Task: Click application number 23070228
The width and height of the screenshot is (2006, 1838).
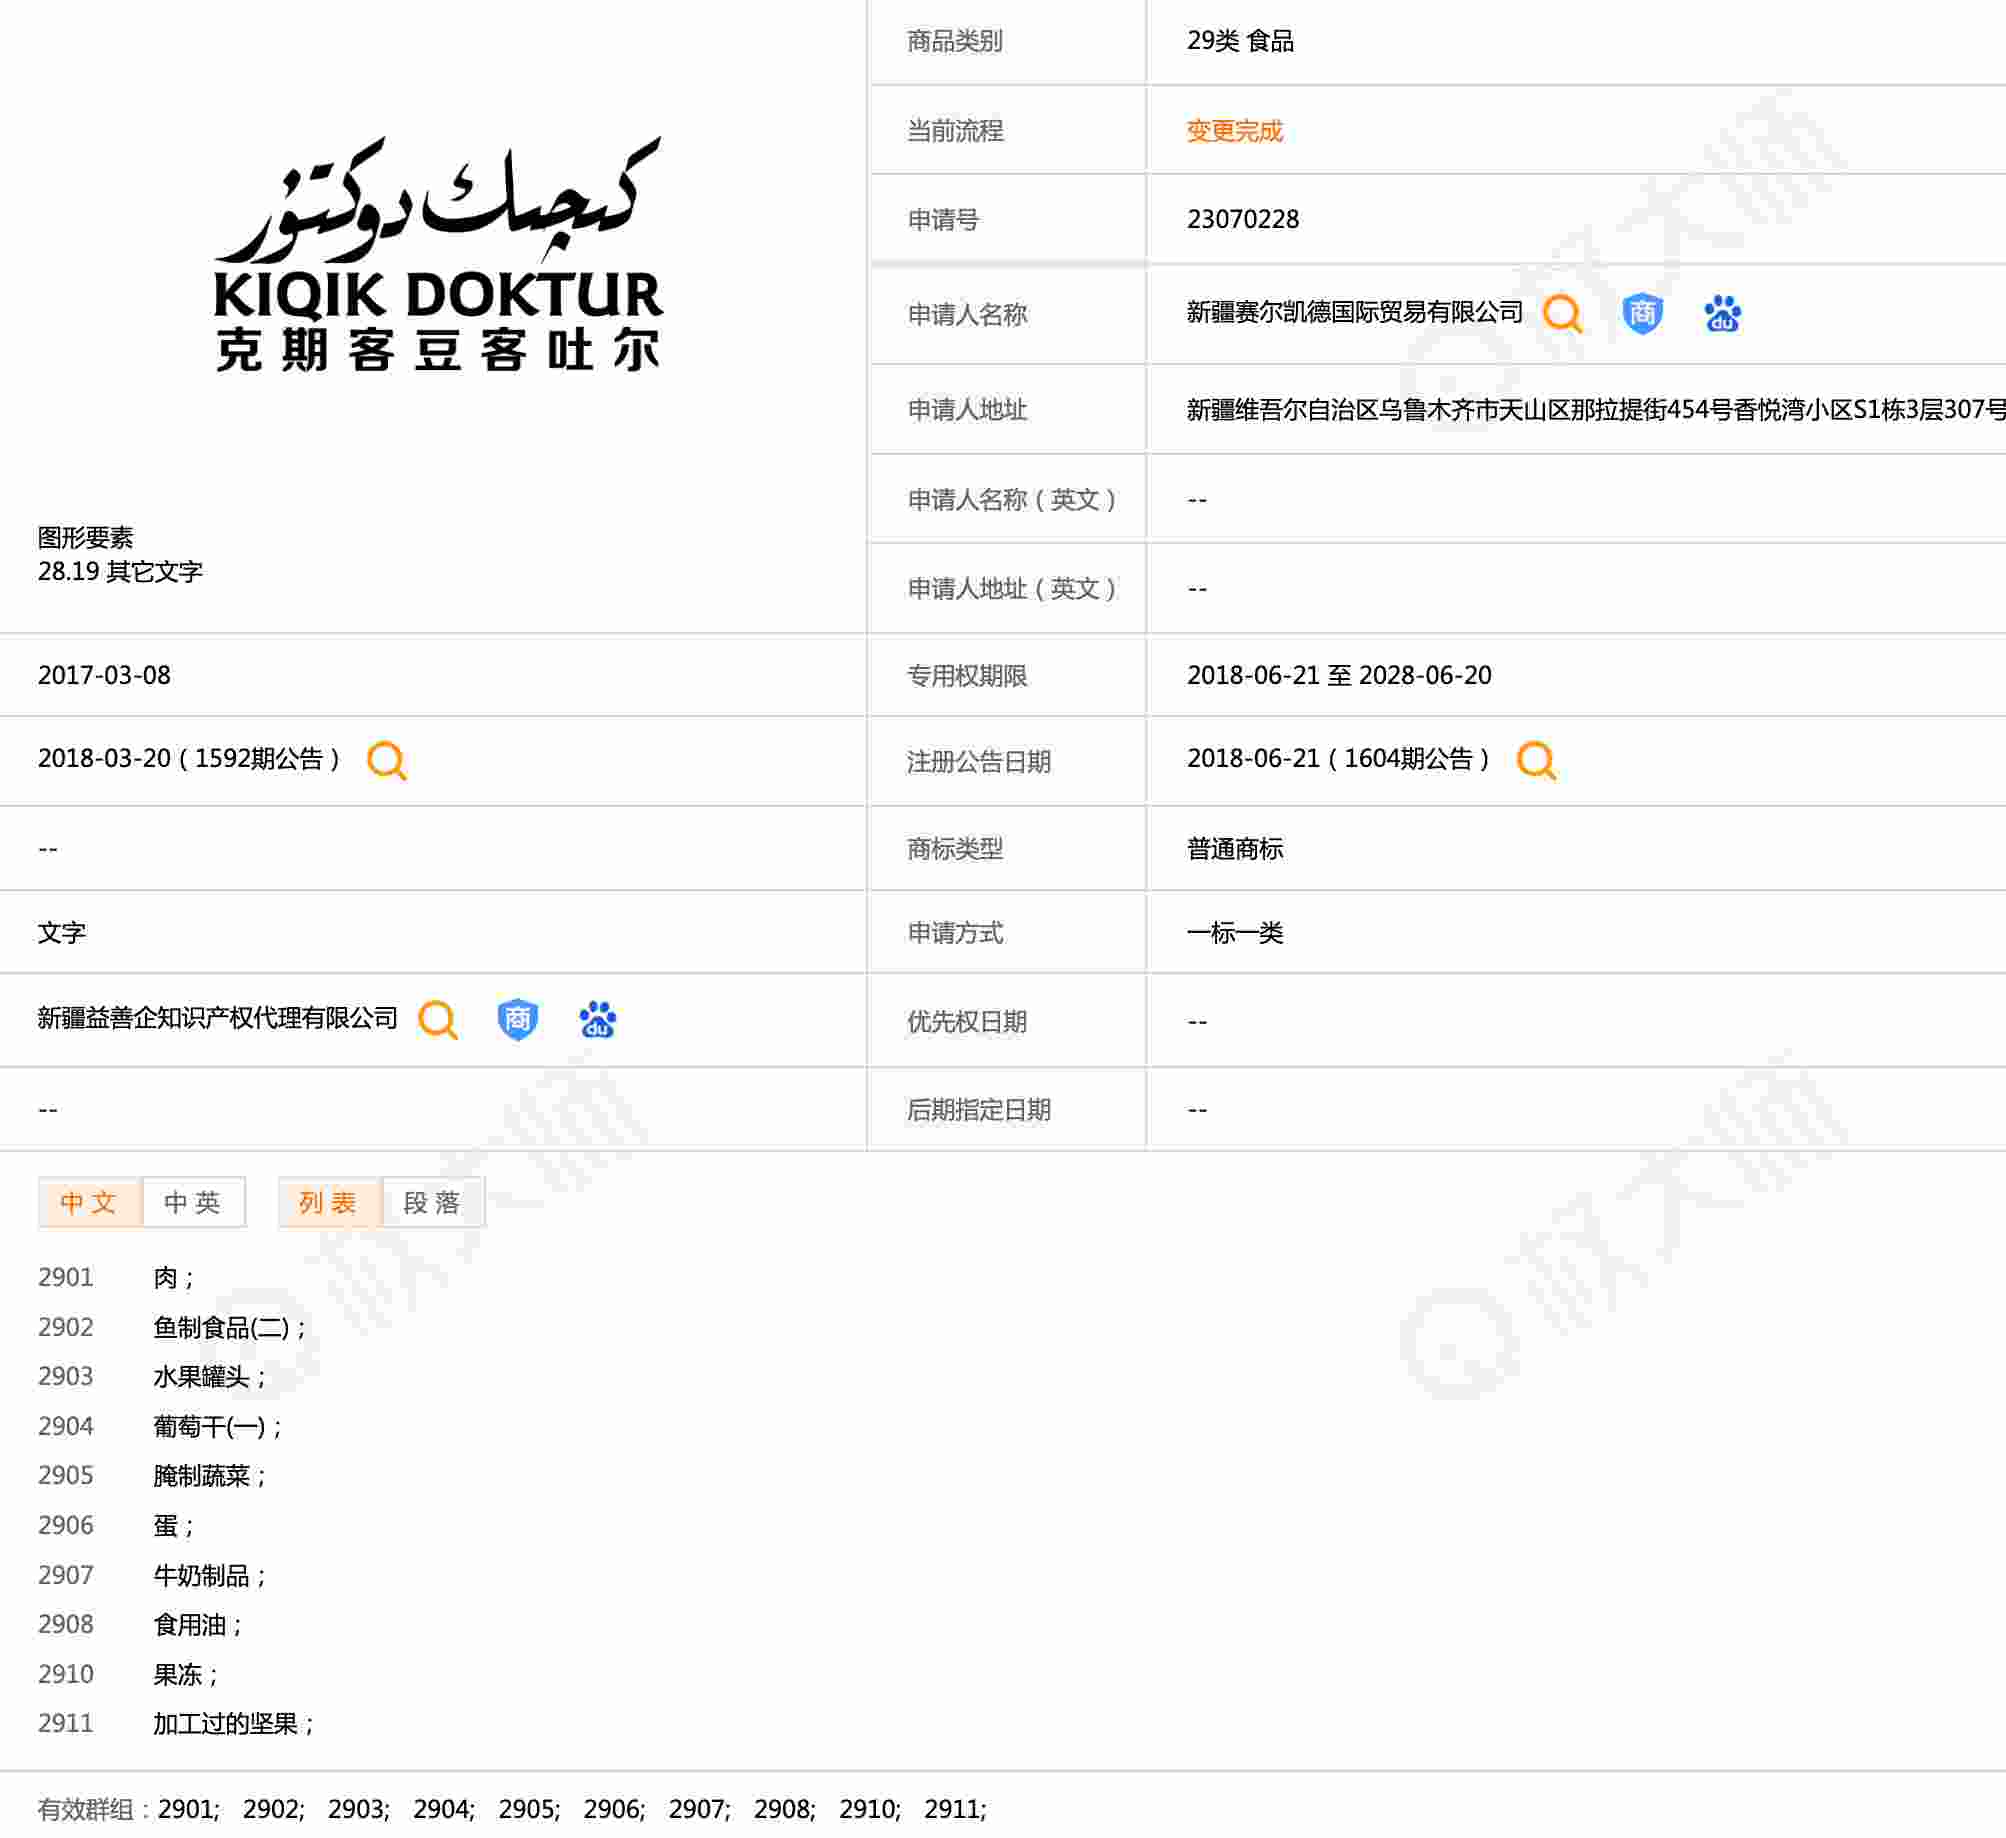Action: (x=1242, y=220)
